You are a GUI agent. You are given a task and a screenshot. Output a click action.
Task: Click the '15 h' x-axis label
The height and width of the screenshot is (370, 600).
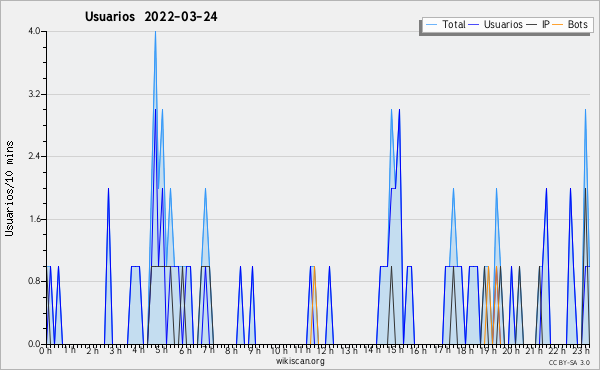pos(395,350)
